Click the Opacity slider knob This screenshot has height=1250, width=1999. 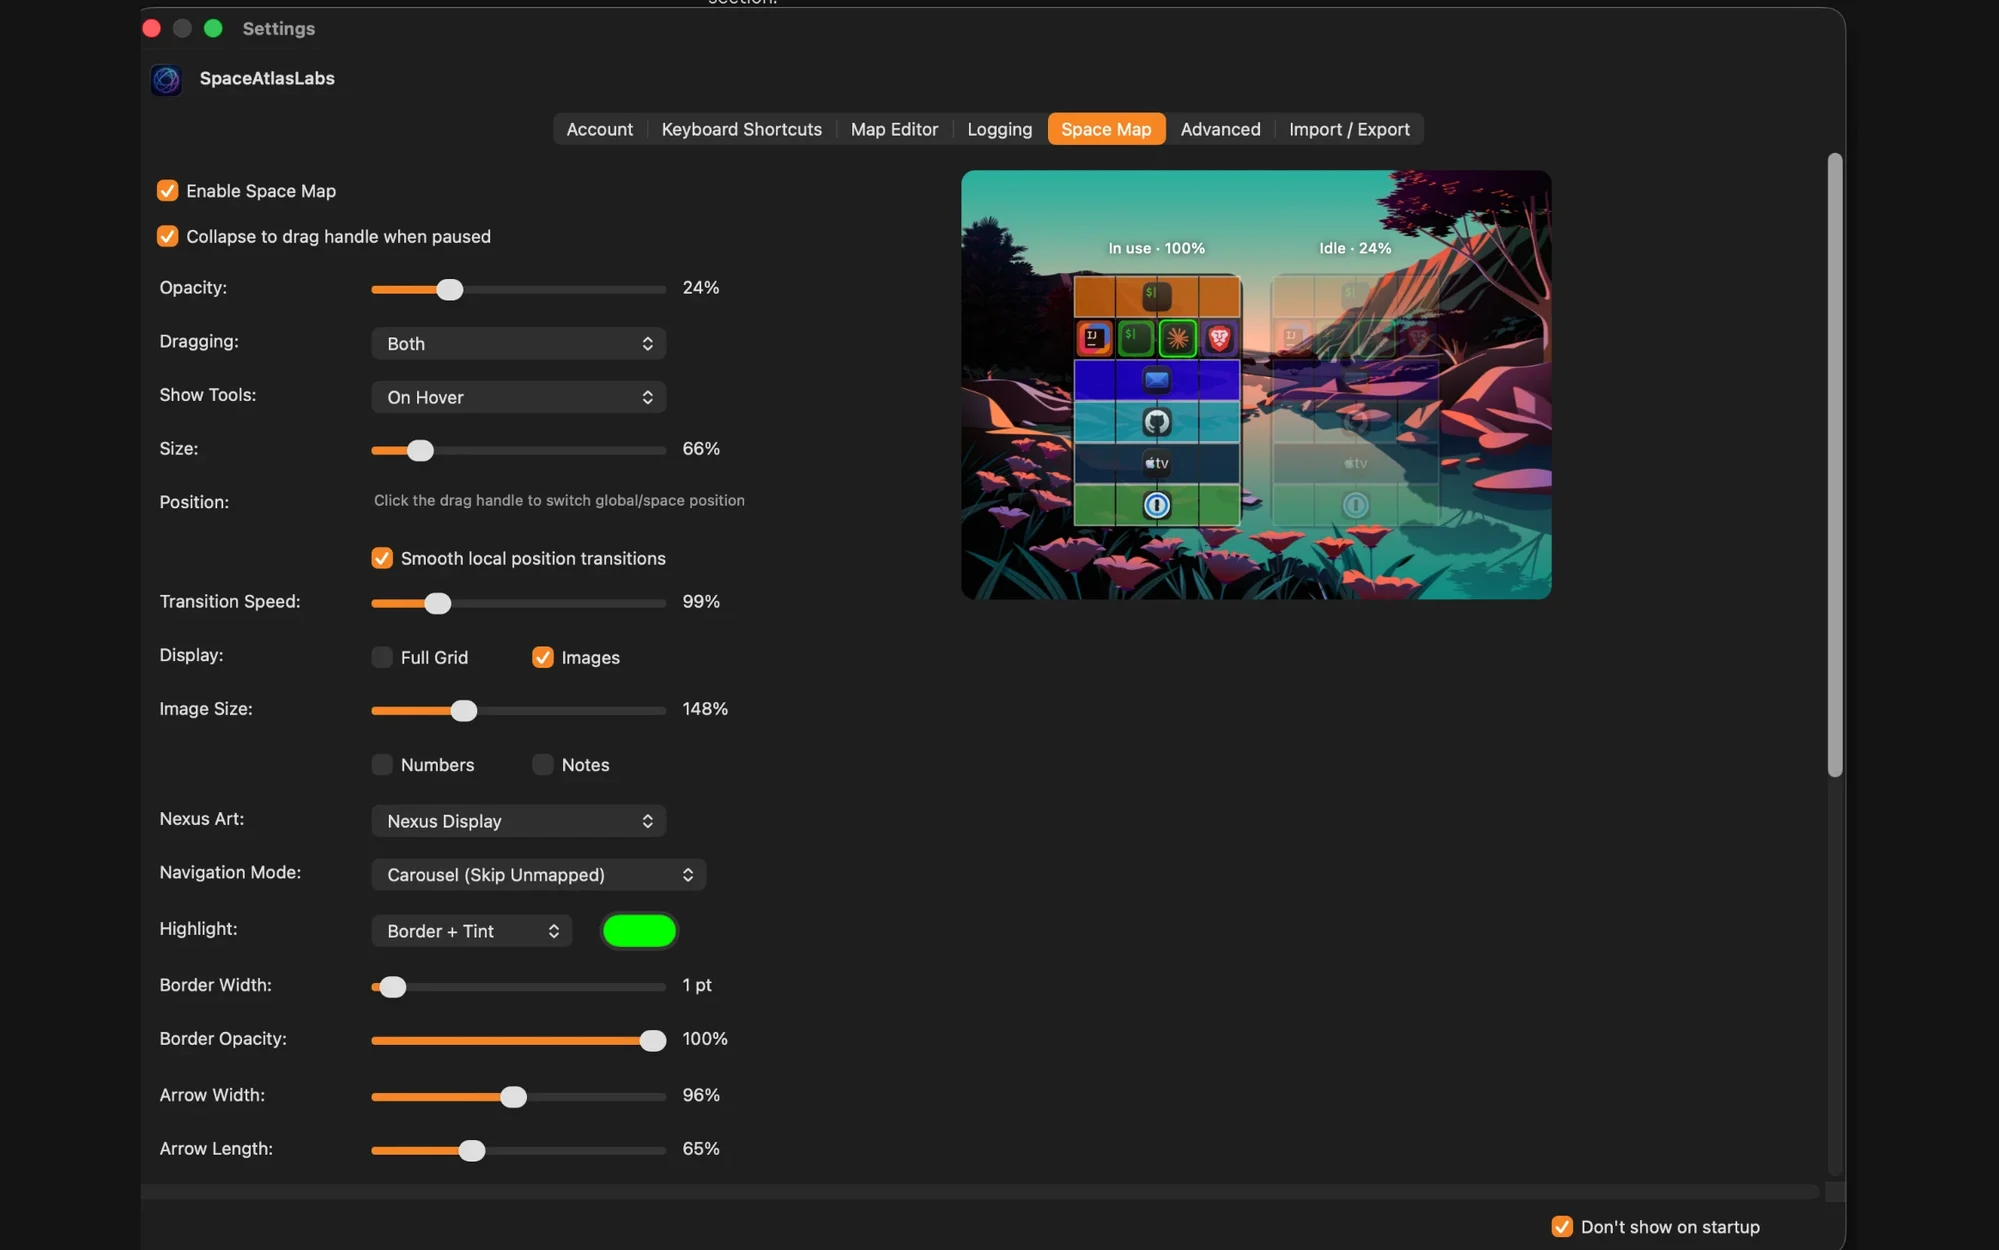coord(450,290)
